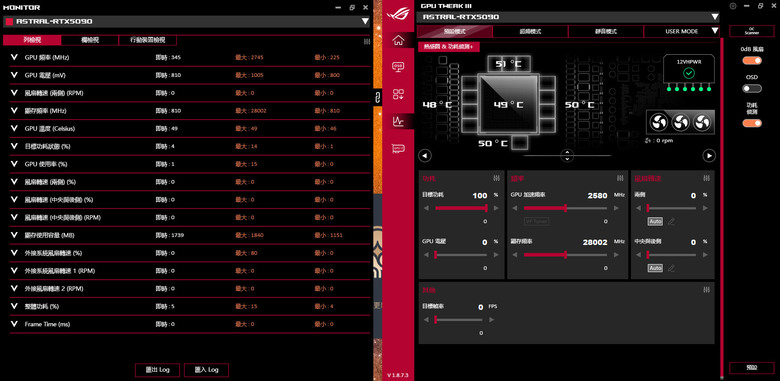This screenshot has width=780, height=381.
Task: Edit center fan curve pencil icon
Action: click(672, 268)
